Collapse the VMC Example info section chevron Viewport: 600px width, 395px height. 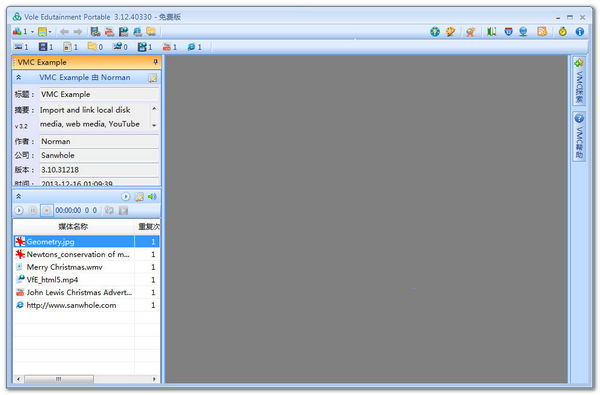[18, 78]
